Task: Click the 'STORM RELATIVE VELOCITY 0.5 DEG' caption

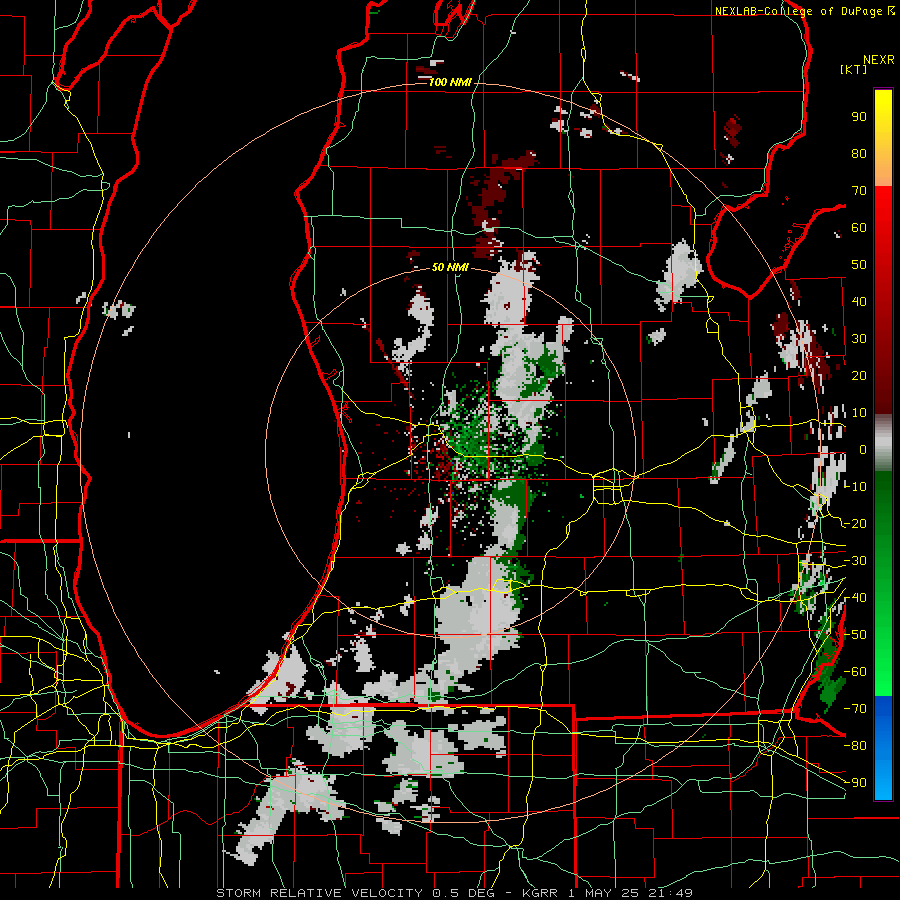Action: 358,893
